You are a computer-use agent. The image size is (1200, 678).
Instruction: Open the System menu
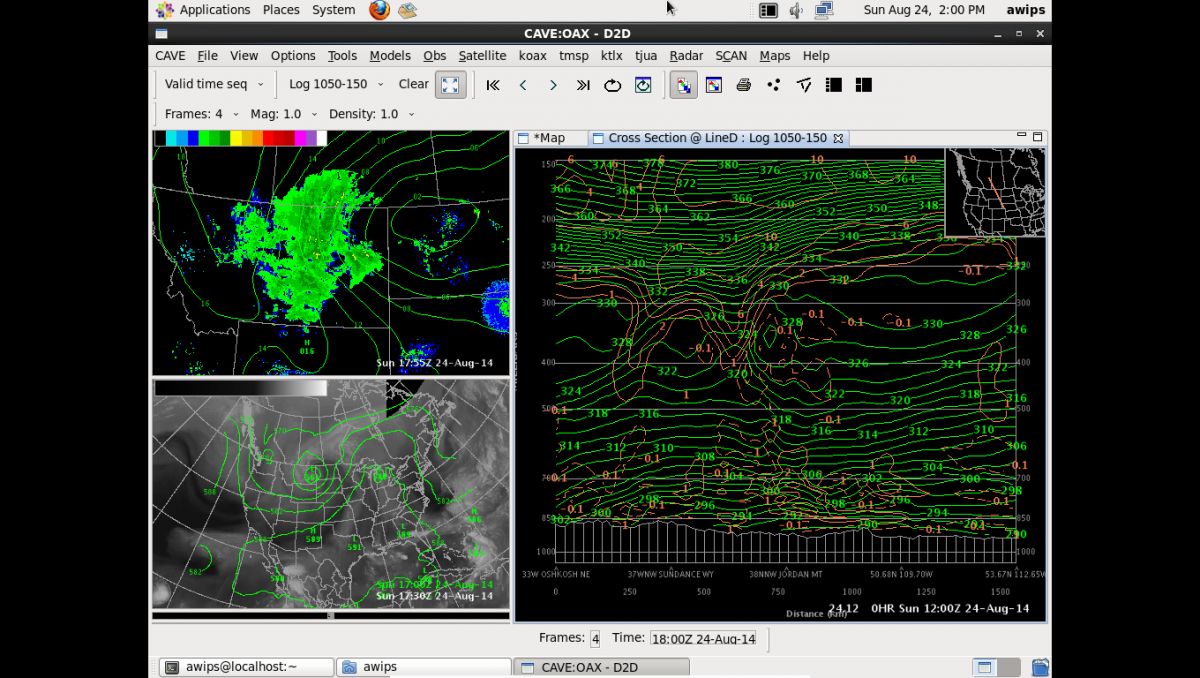[333, 10]
